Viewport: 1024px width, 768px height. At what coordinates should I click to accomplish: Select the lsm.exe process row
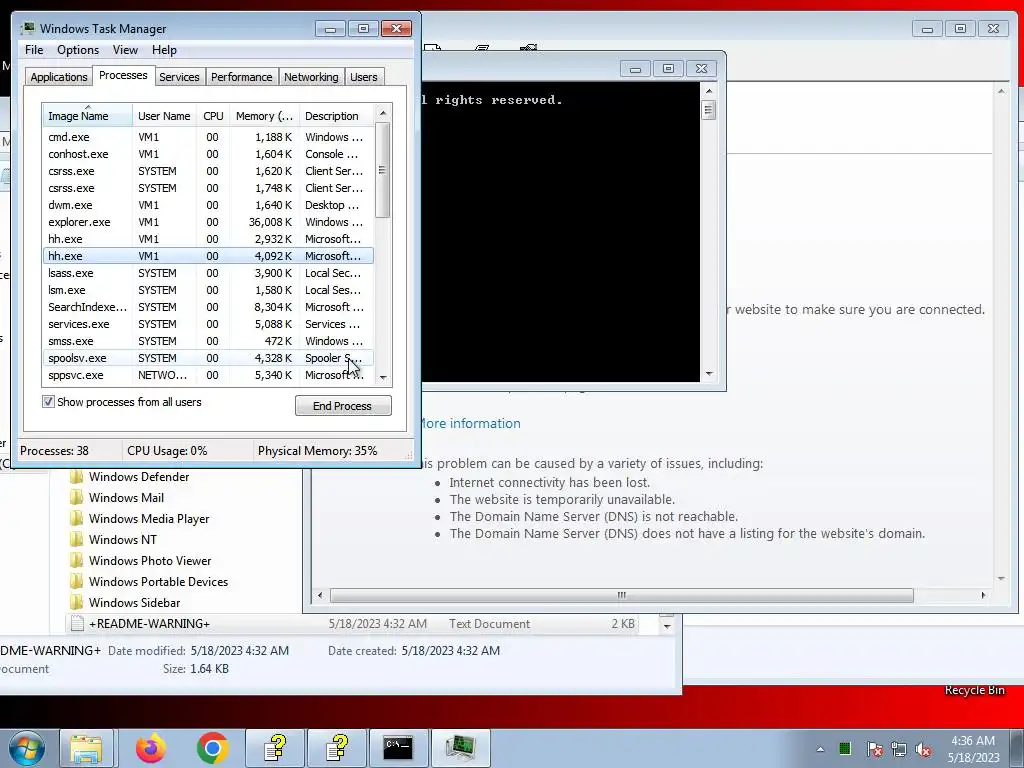click(x=208, y=290)
